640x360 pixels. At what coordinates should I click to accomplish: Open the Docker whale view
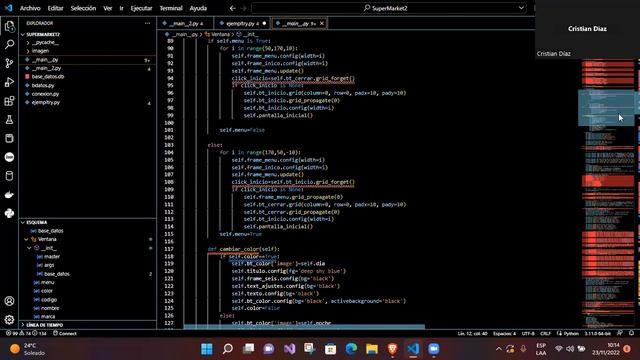[x=9, y=195]
